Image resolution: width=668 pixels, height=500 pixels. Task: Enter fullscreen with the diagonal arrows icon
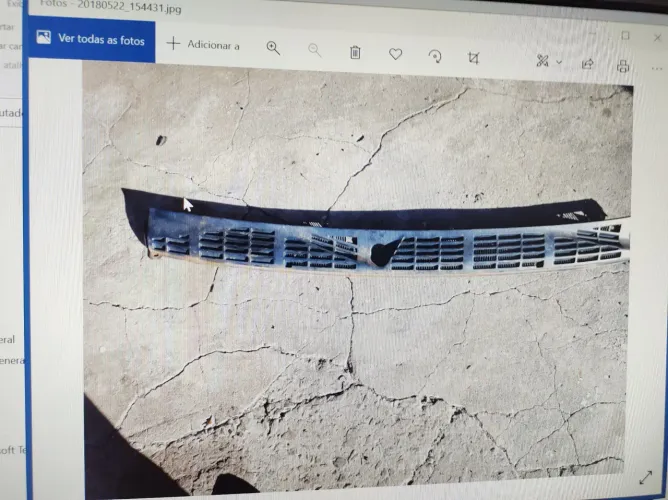[x=646, y=477]
